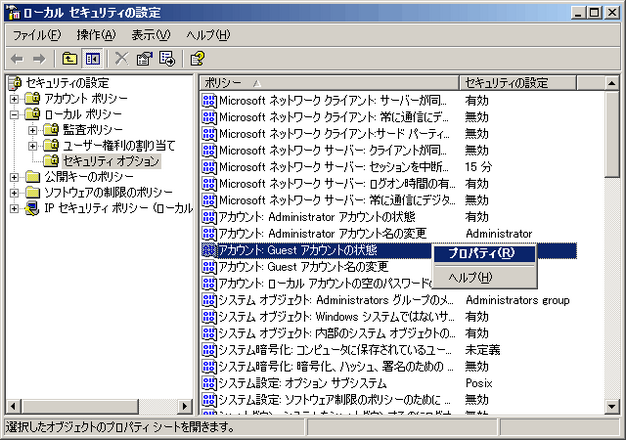Sort by セキュリティの設定 column header
Screen dimensions: 626x440
click(x=518, y=83)
